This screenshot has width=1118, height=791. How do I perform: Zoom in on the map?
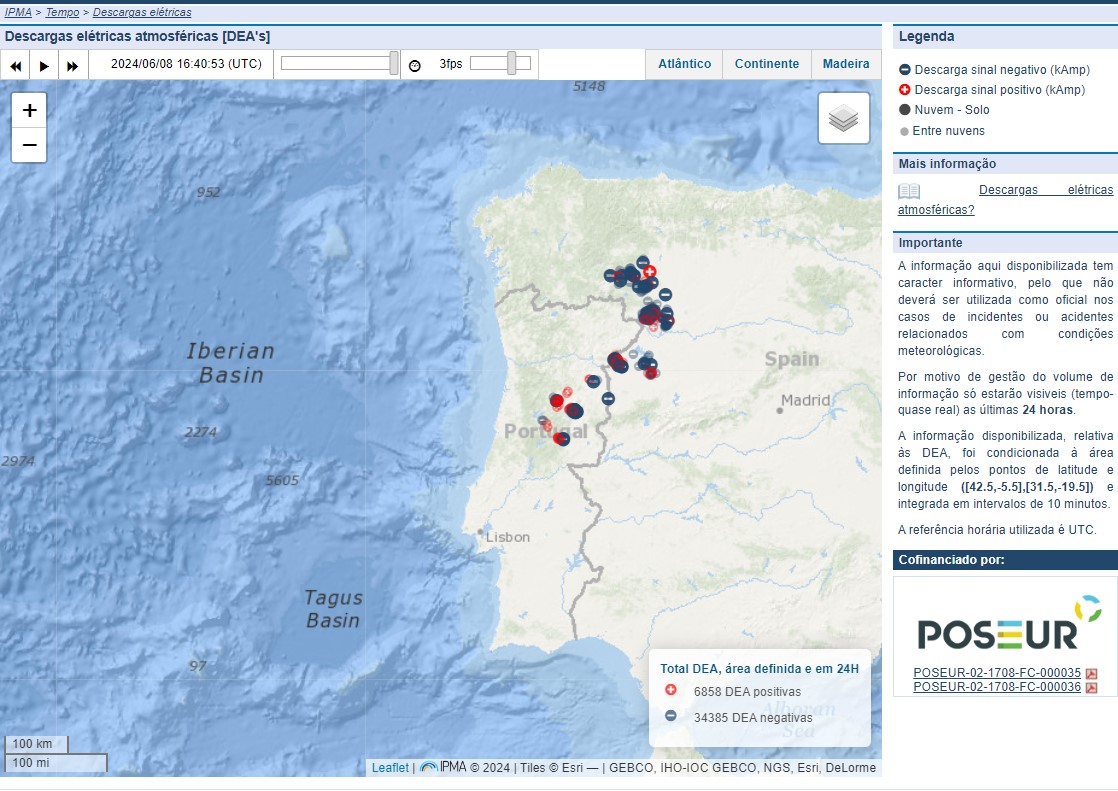(x=29, y=111)
